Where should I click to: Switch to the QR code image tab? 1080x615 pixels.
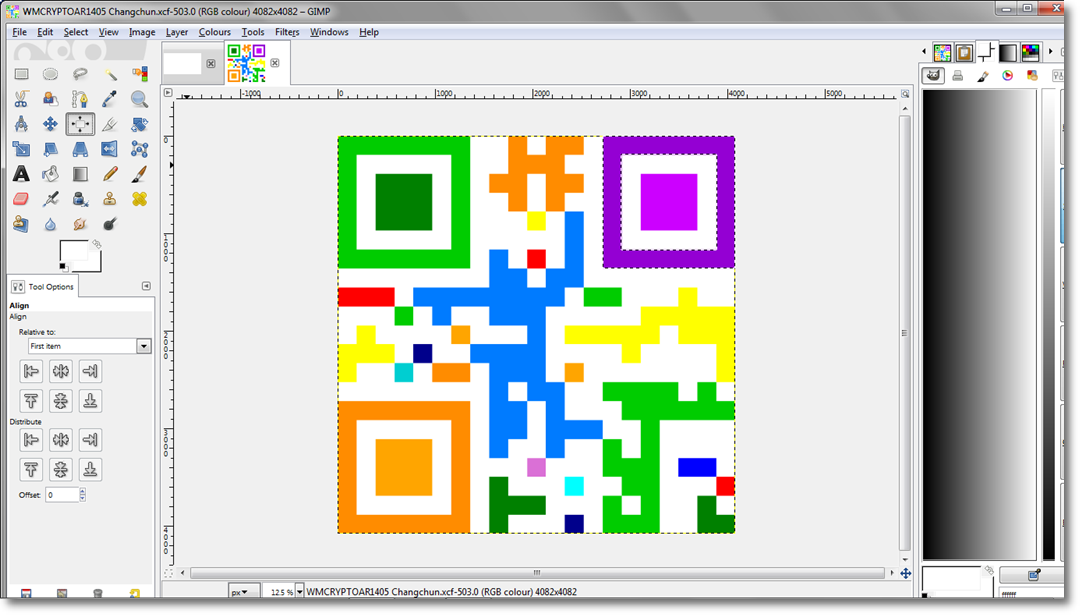coord(247,63)
